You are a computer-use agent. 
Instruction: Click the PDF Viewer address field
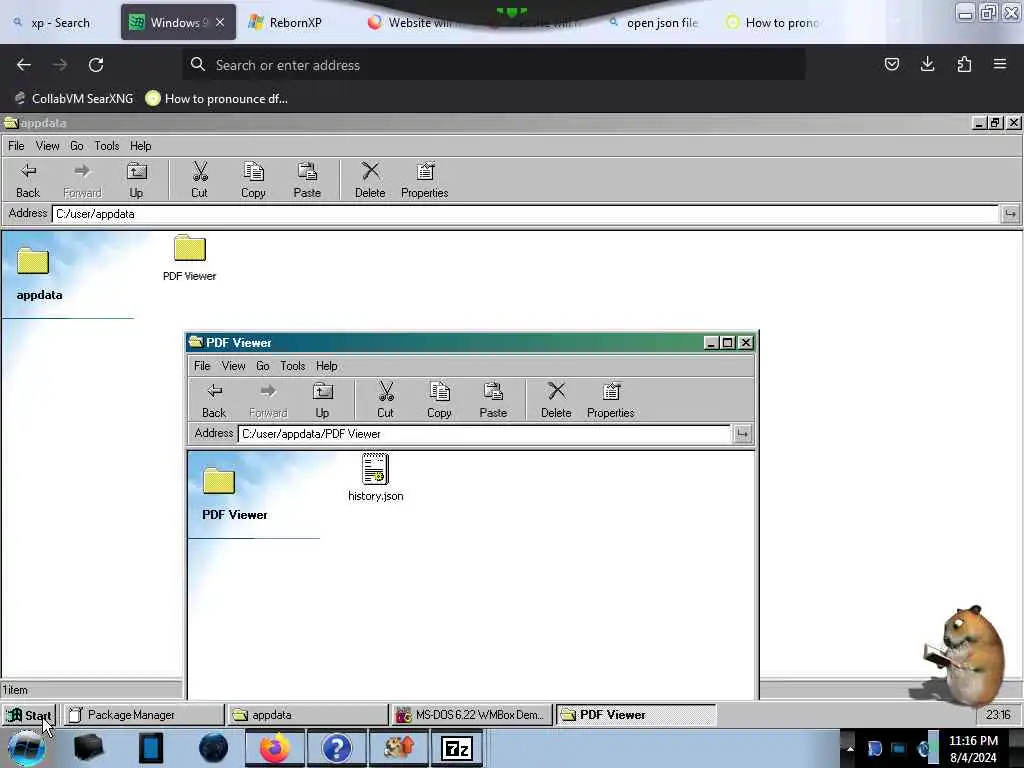485,434
